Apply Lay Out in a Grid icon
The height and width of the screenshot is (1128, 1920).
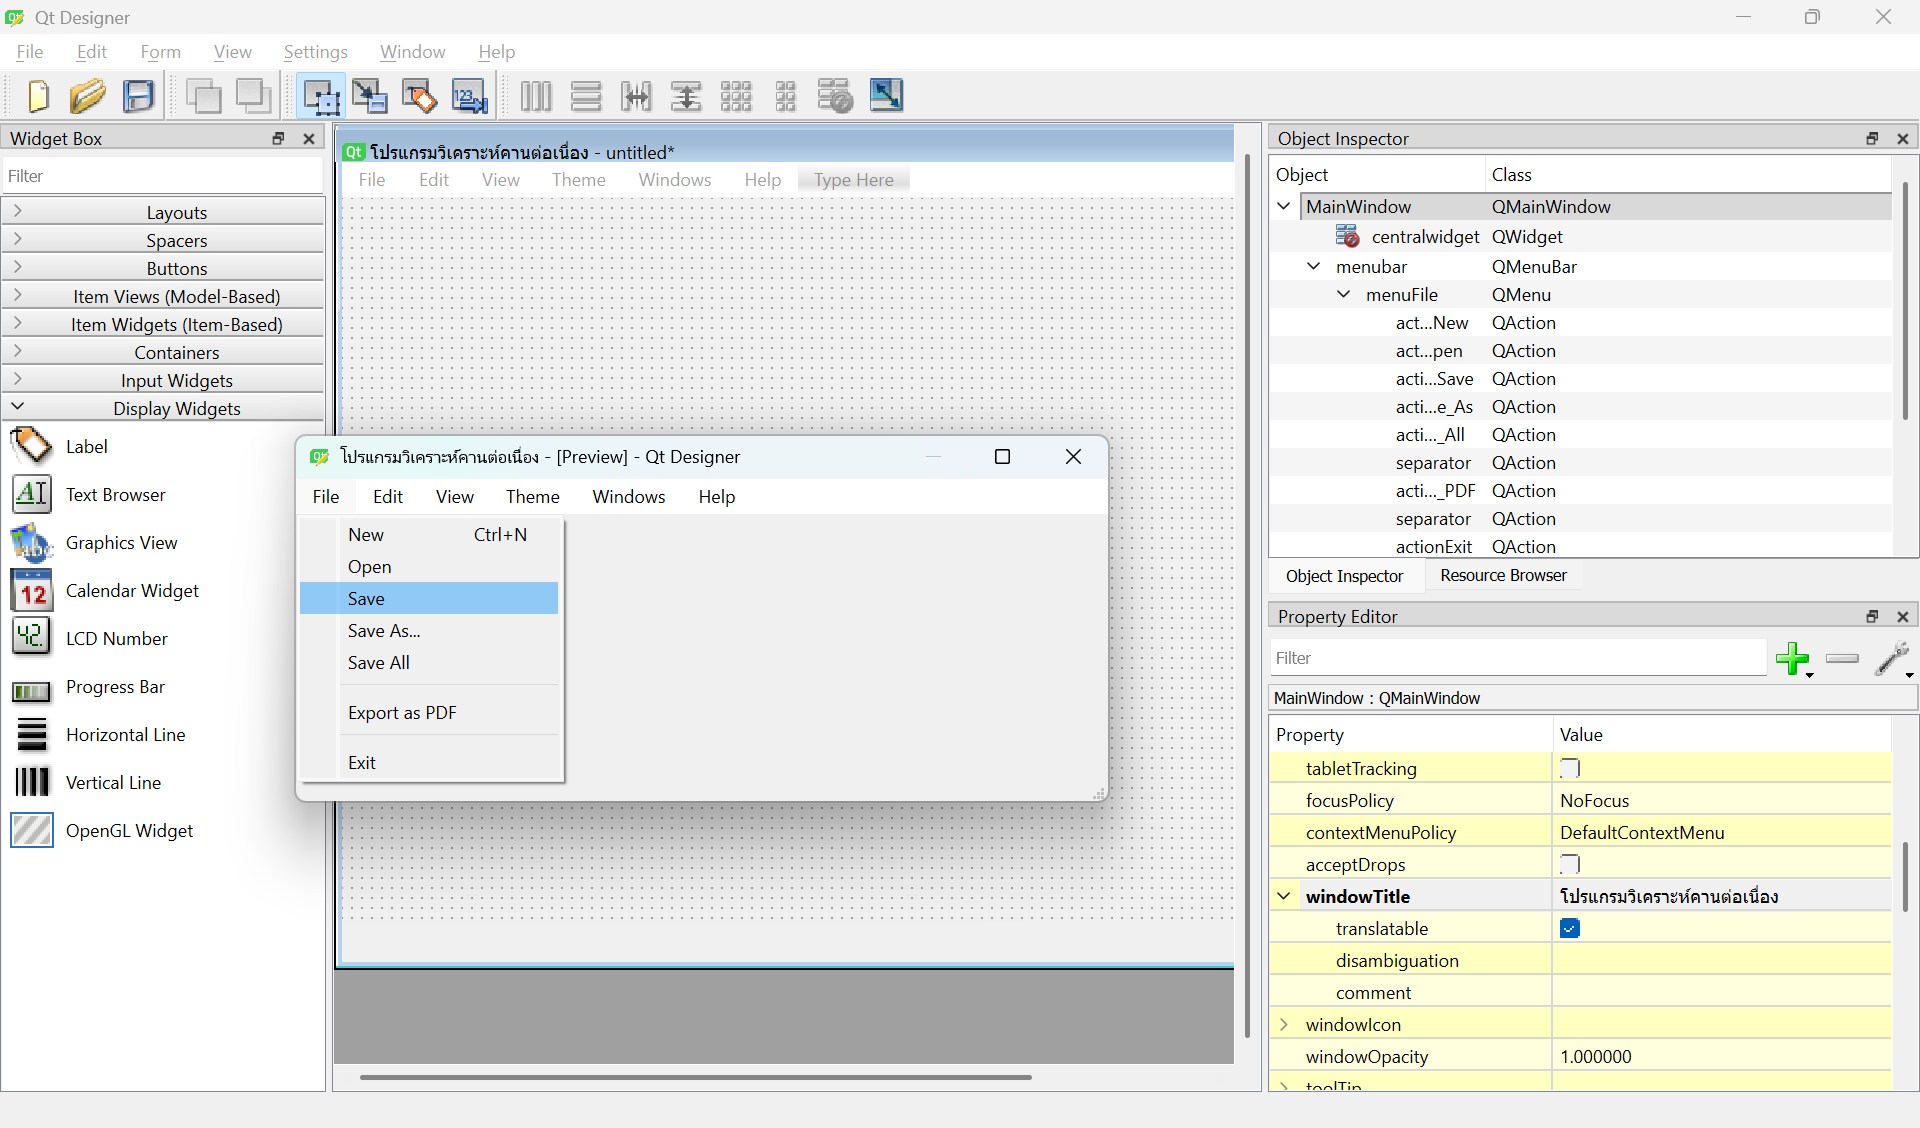[736, 96]
